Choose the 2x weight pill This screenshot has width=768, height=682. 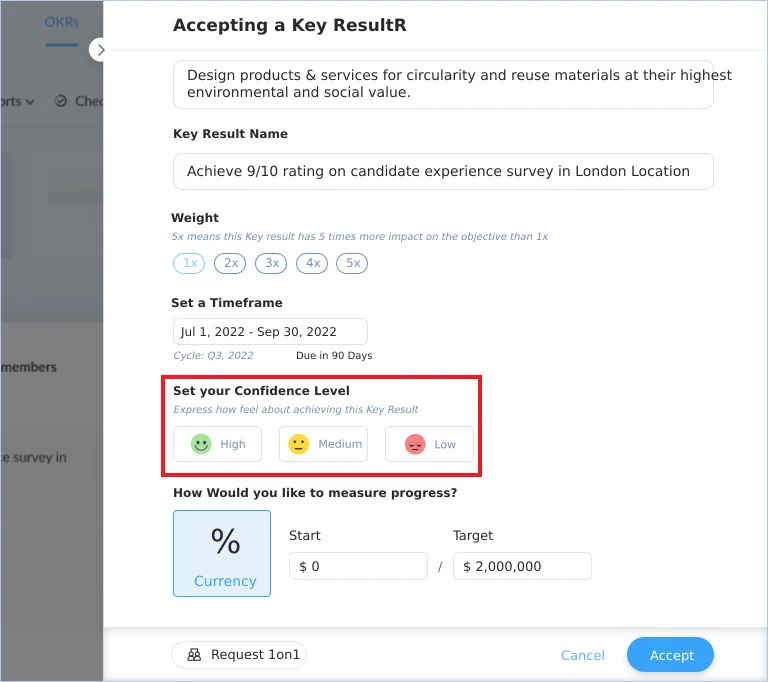point(230,264)
